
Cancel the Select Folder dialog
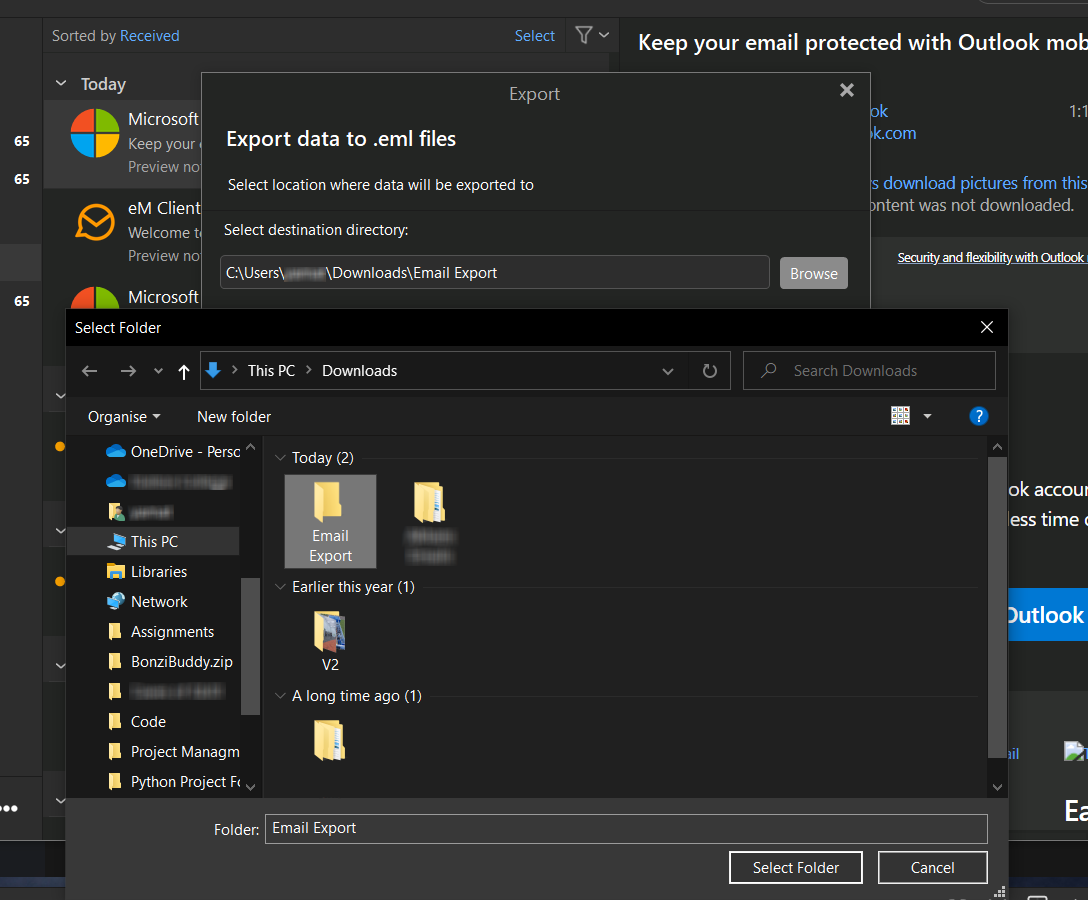[932, 867]
